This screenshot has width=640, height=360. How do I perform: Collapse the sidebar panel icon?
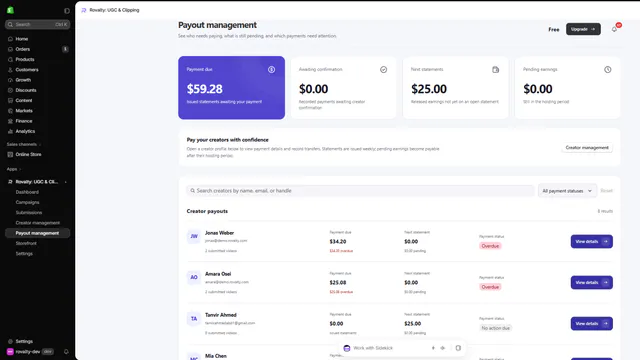[x=67, y=11]
